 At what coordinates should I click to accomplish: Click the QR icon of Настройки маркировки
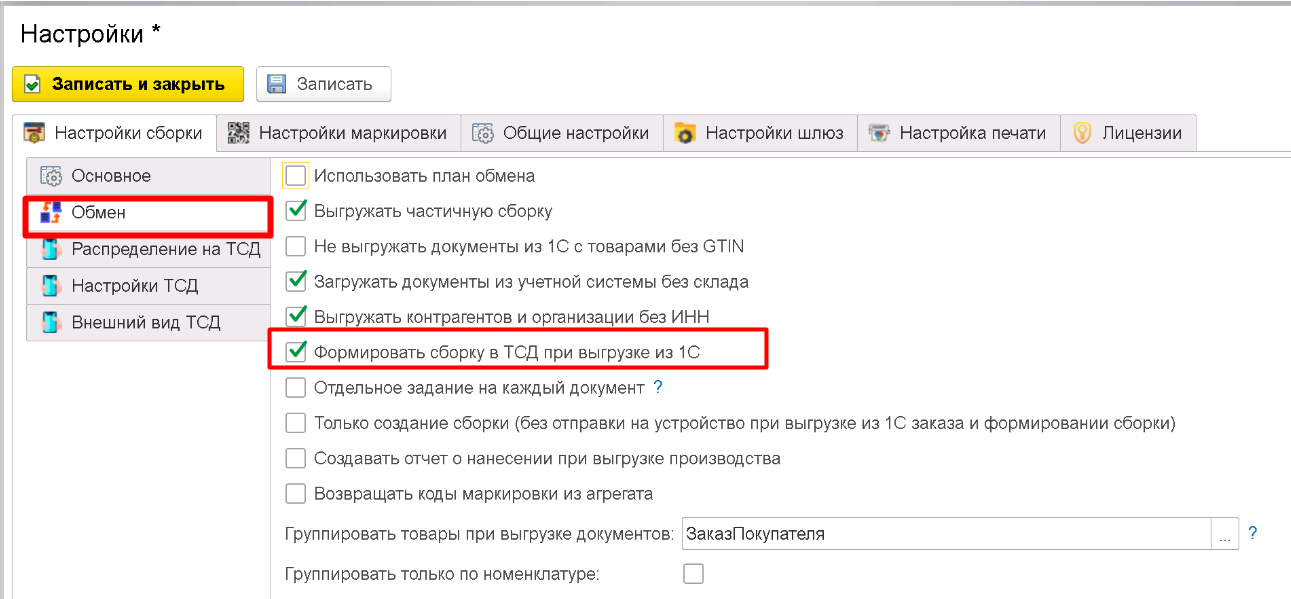pyautogui.click(x=238, y=133)
